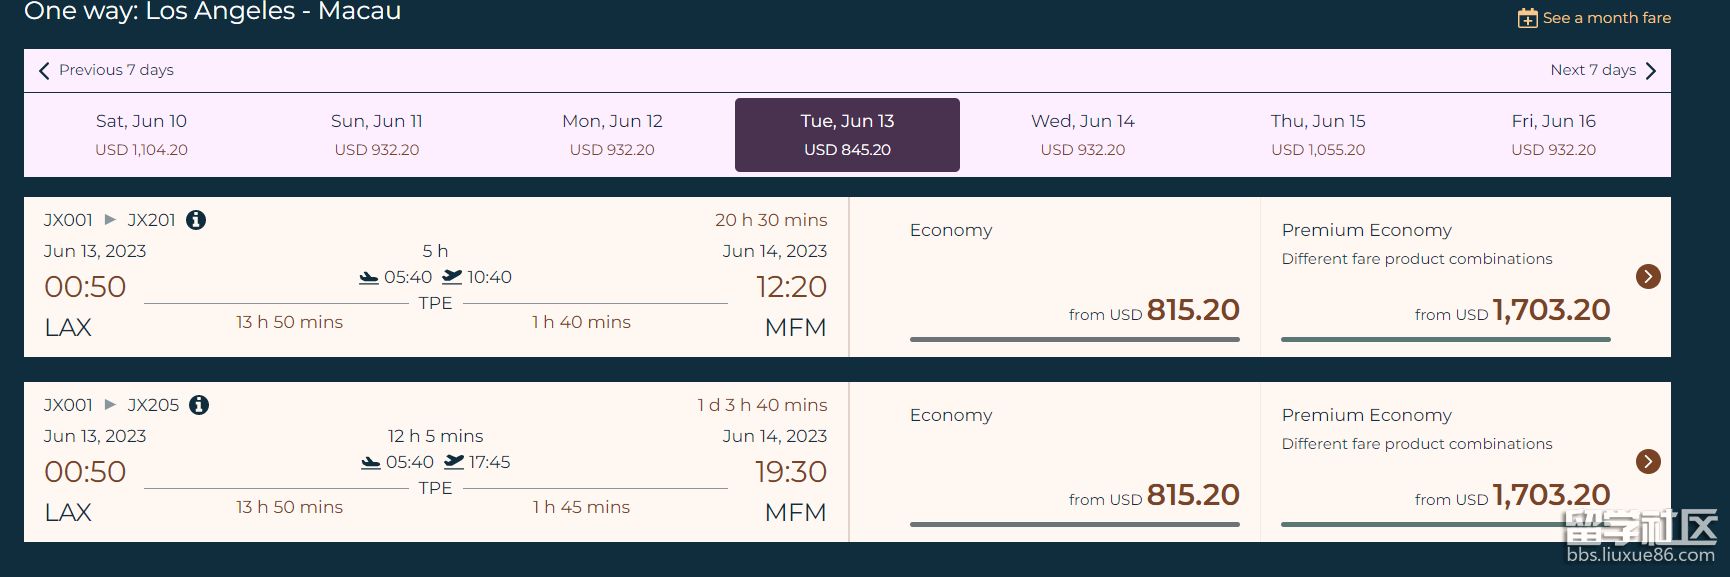Select the Sat, Jun 10 date tab
Viewport: 1730px width, 577px height.
click(142, 135)
